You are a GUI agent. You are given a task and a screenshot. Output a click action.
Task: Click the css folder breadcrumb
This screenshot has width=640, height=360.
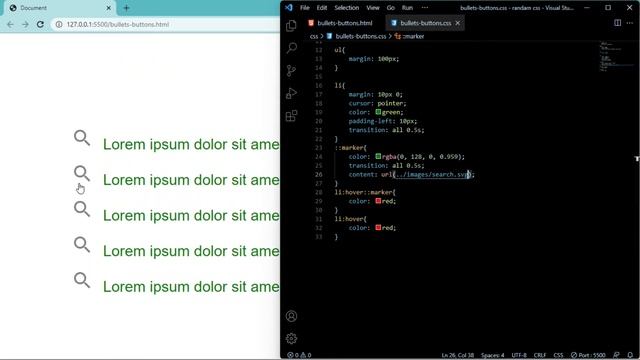coord(314,36)
